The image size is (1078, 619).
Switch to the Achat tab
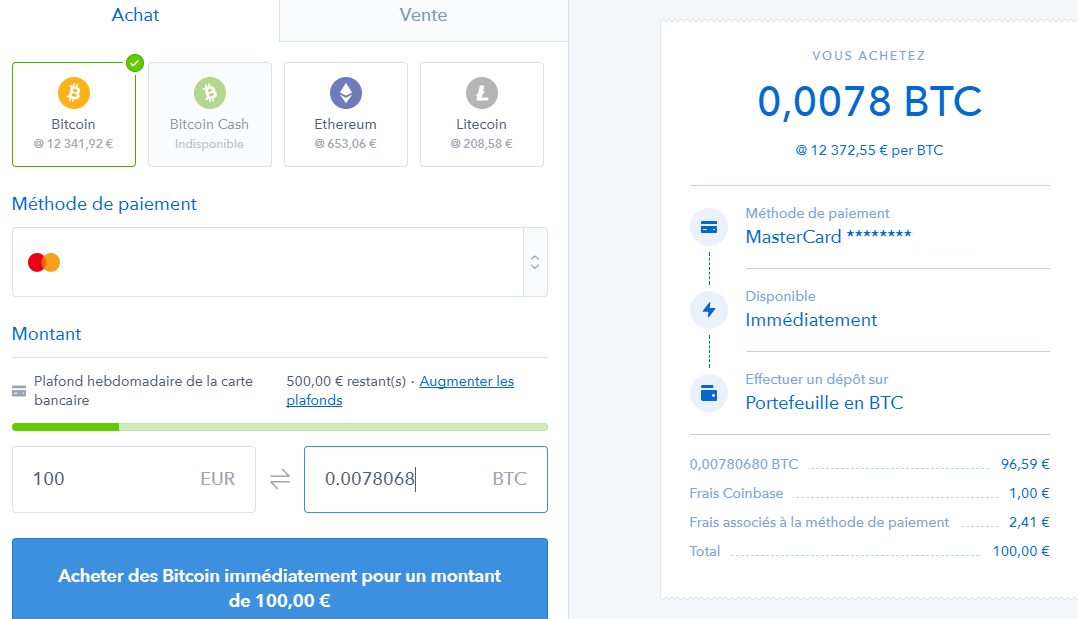(x=135, y=15)
